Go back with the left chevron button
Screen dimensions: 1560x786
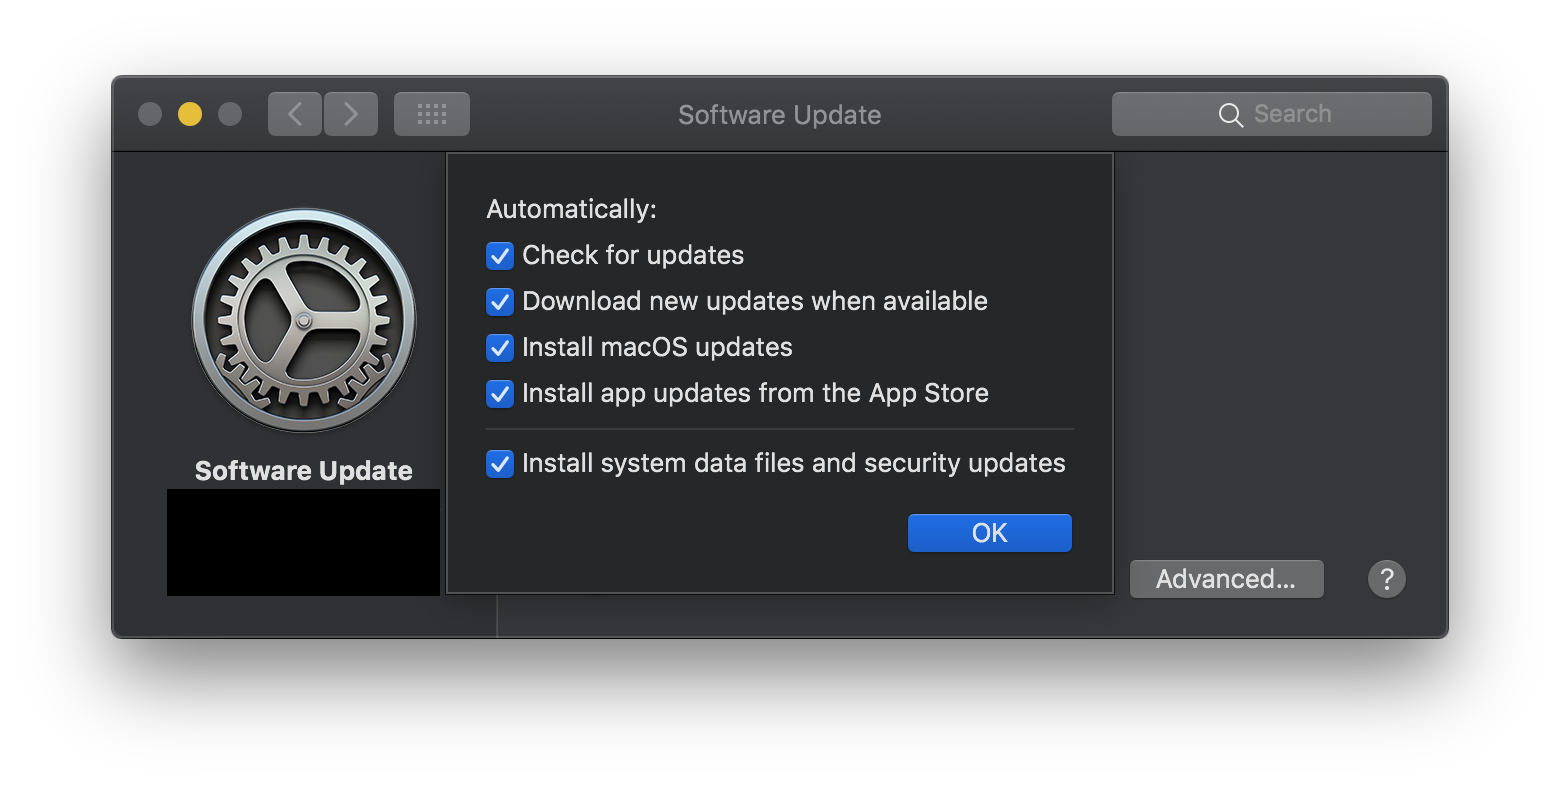(x=295, y=114)
